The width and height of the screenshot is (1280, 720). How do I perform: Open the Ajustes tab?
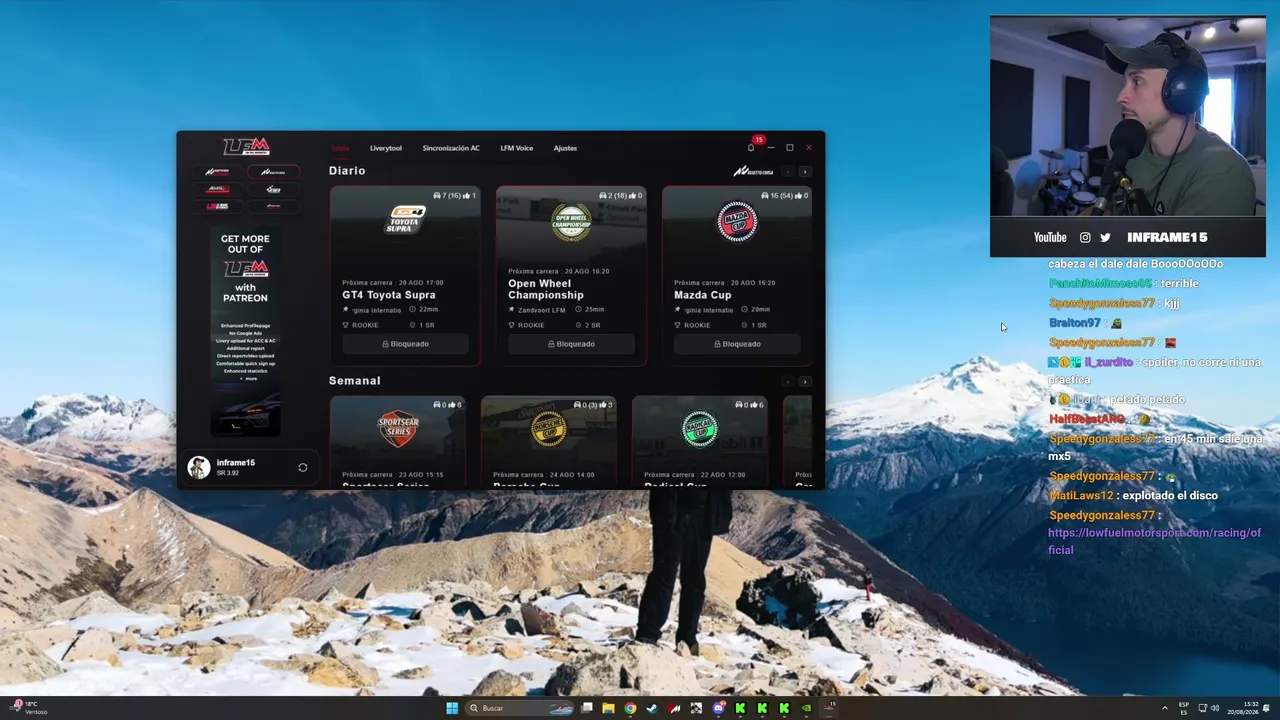pos(565,148)
